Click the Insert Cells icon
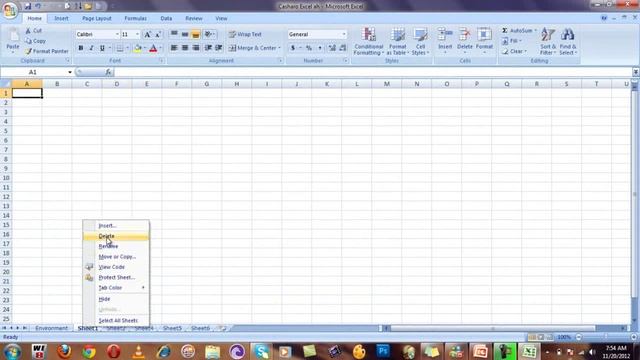 pyautogui.click(x=445, y=35)
